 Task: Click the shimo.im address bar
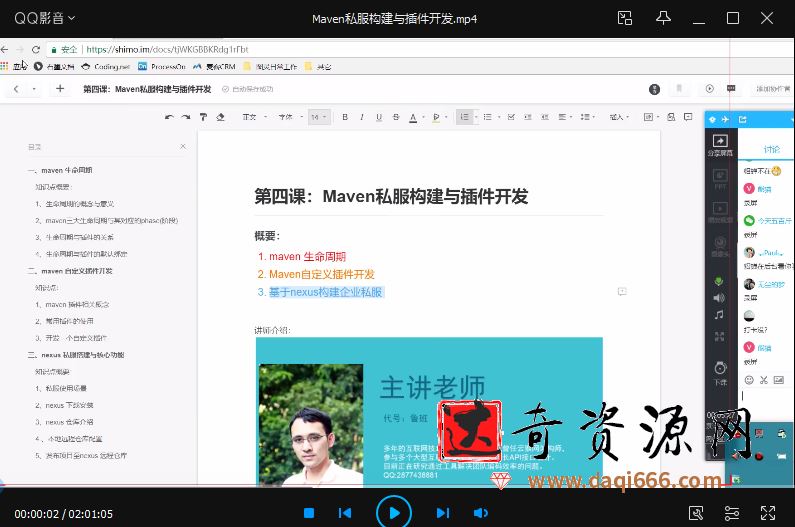(x=167, y=49)
